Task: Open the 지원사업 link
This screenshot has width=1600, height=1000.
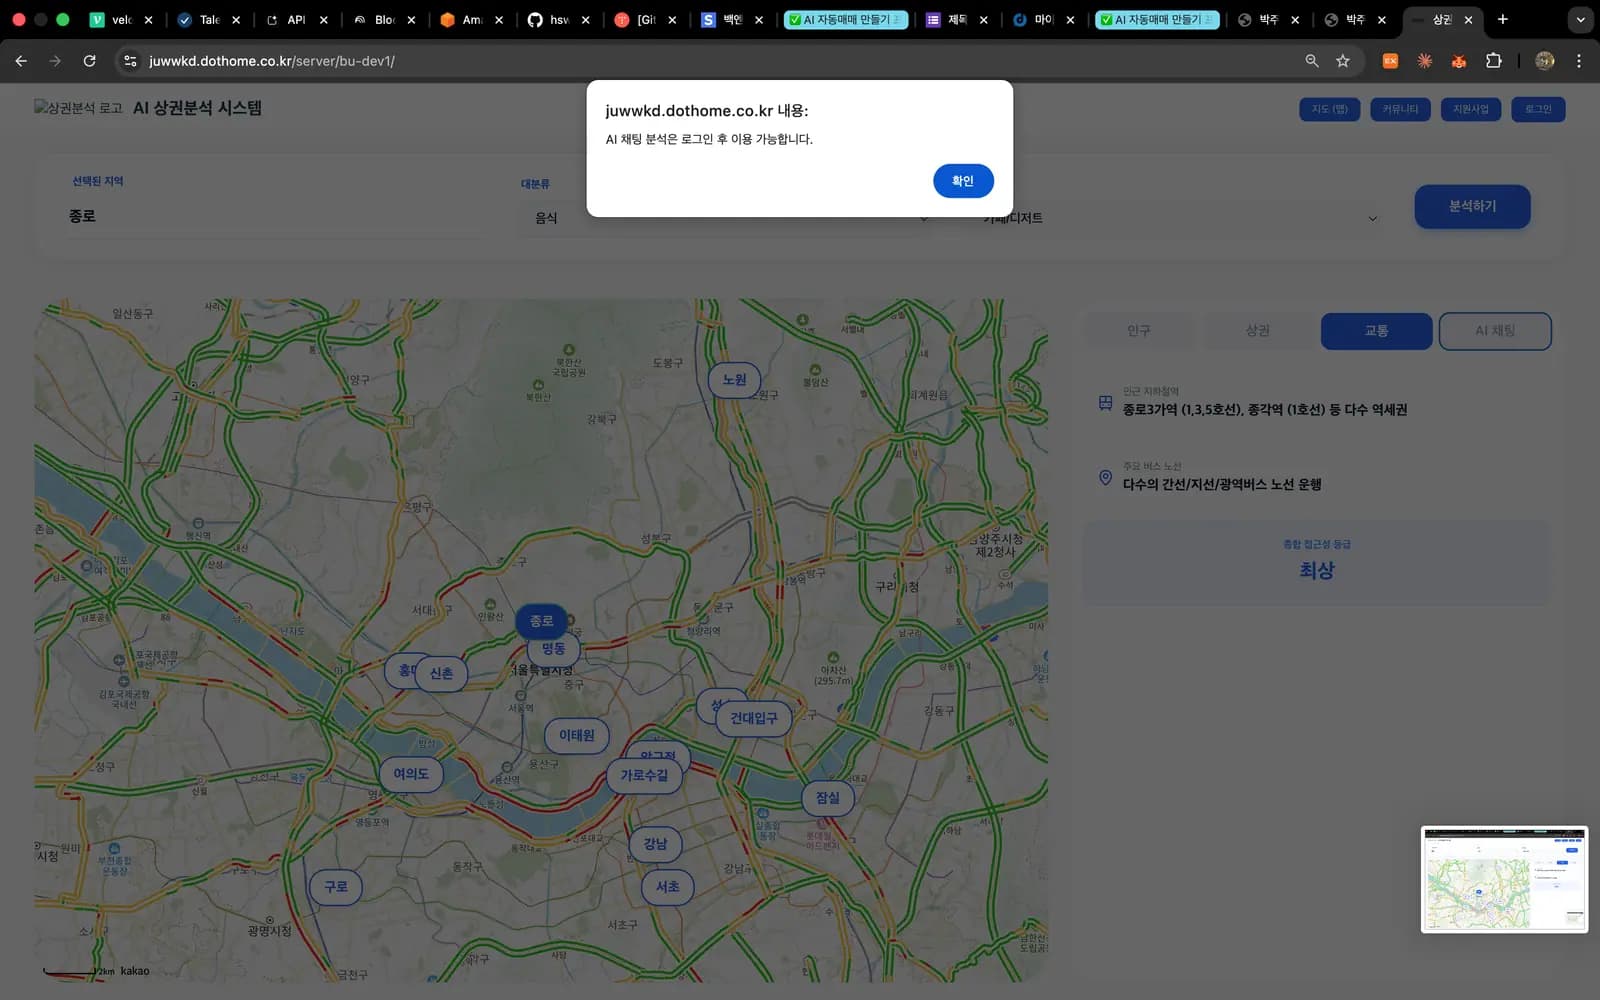Action: tap(1471, 109)
